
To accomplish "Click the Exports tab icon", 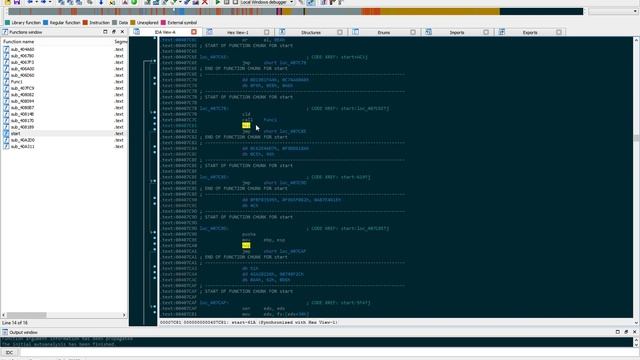I will click(x=502, y=32).
